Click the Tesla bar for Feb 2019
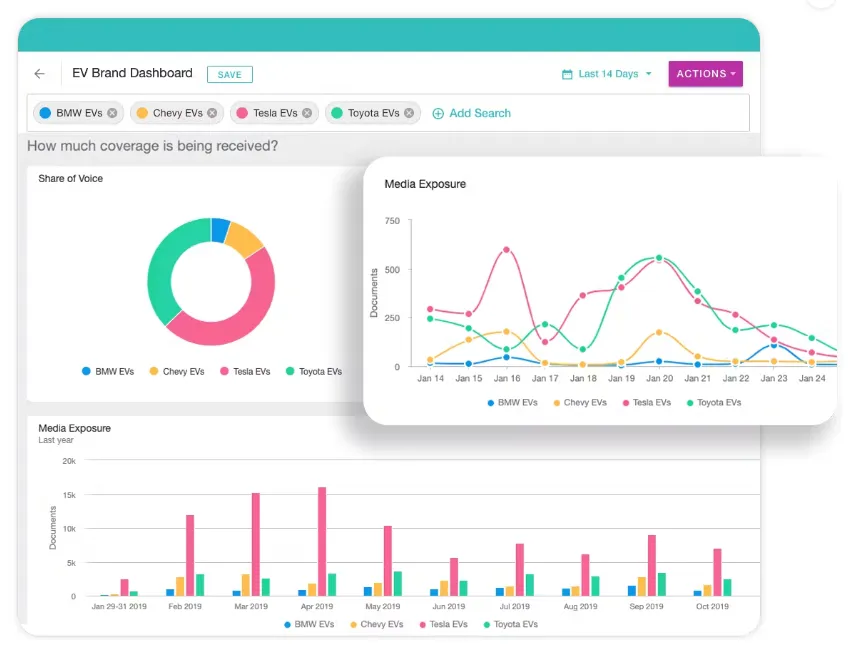The height and width of the screenshot is (667, 853). pos(190,555)
